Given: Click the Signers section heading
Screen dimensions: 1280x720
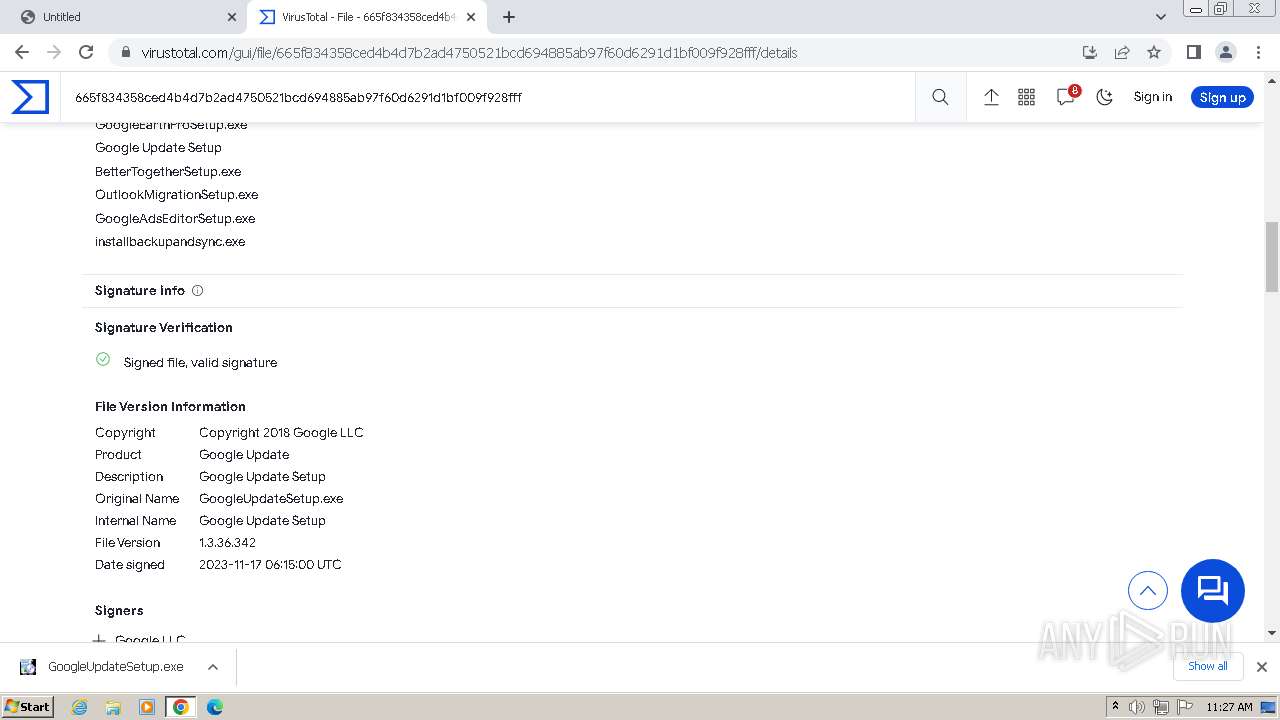Looking at the screenshot, I should pos(119,611).
